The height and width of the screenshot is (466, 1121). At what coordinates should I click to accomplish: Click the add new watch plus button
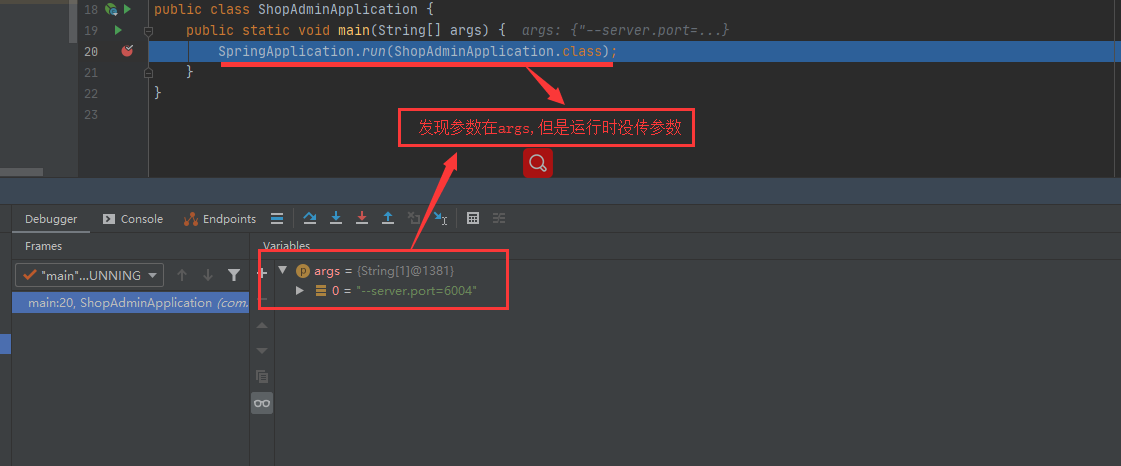point(262,273)
